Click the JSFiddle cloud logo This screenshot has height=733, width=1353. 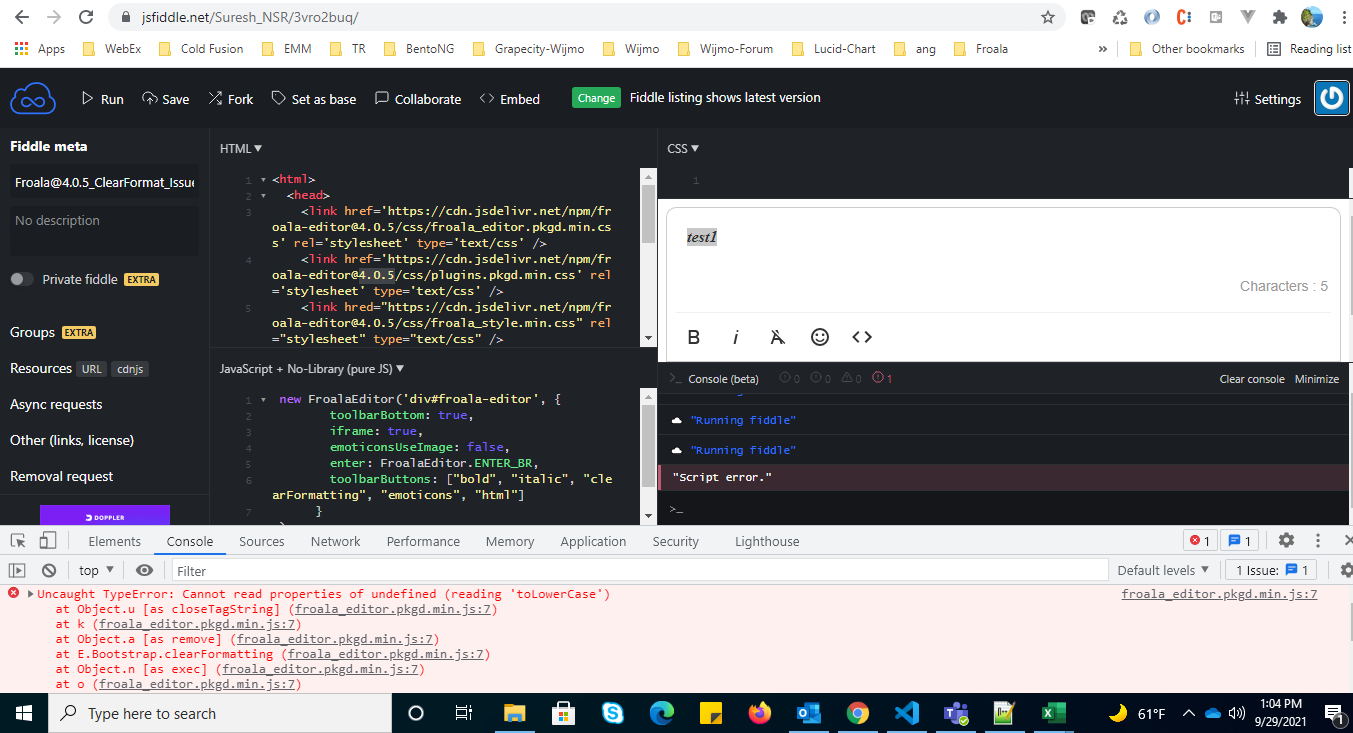coord(33,99)
